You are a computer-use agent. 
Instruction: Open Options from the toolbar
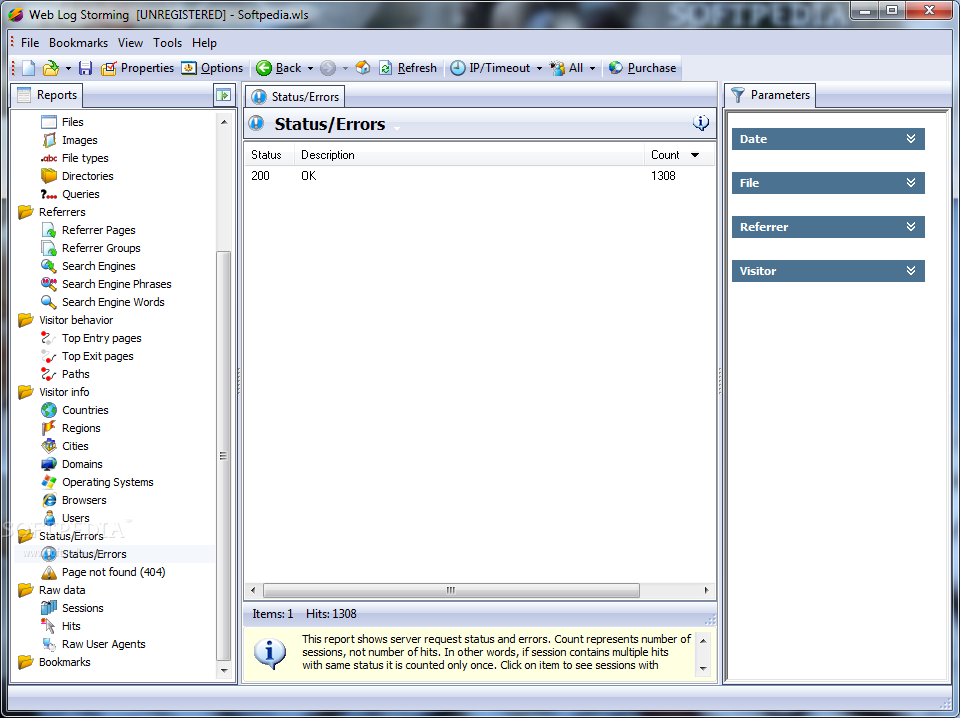212,68
